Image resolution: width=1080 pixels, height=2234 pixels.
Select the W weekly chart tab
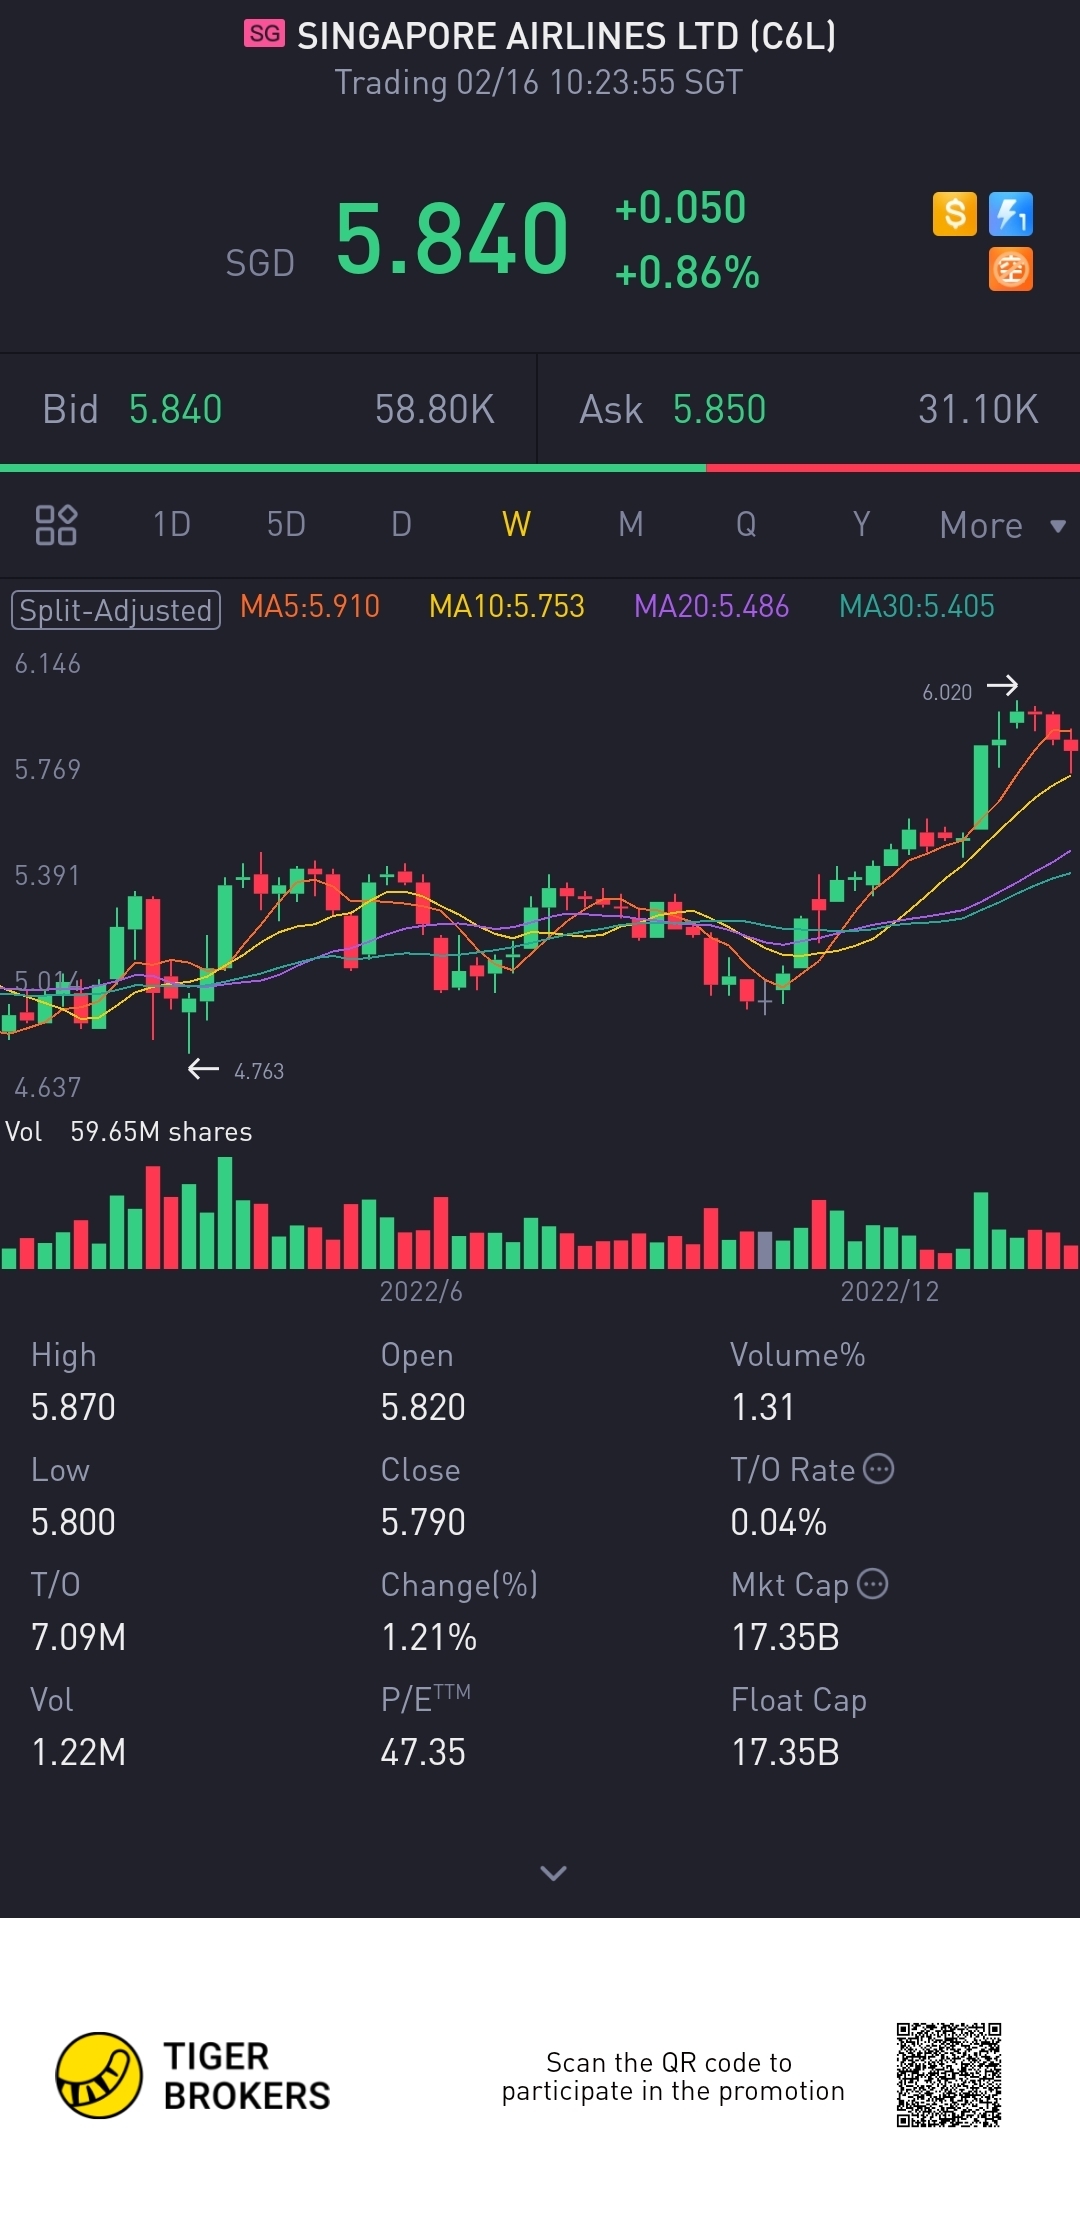[x=516, y=524]
